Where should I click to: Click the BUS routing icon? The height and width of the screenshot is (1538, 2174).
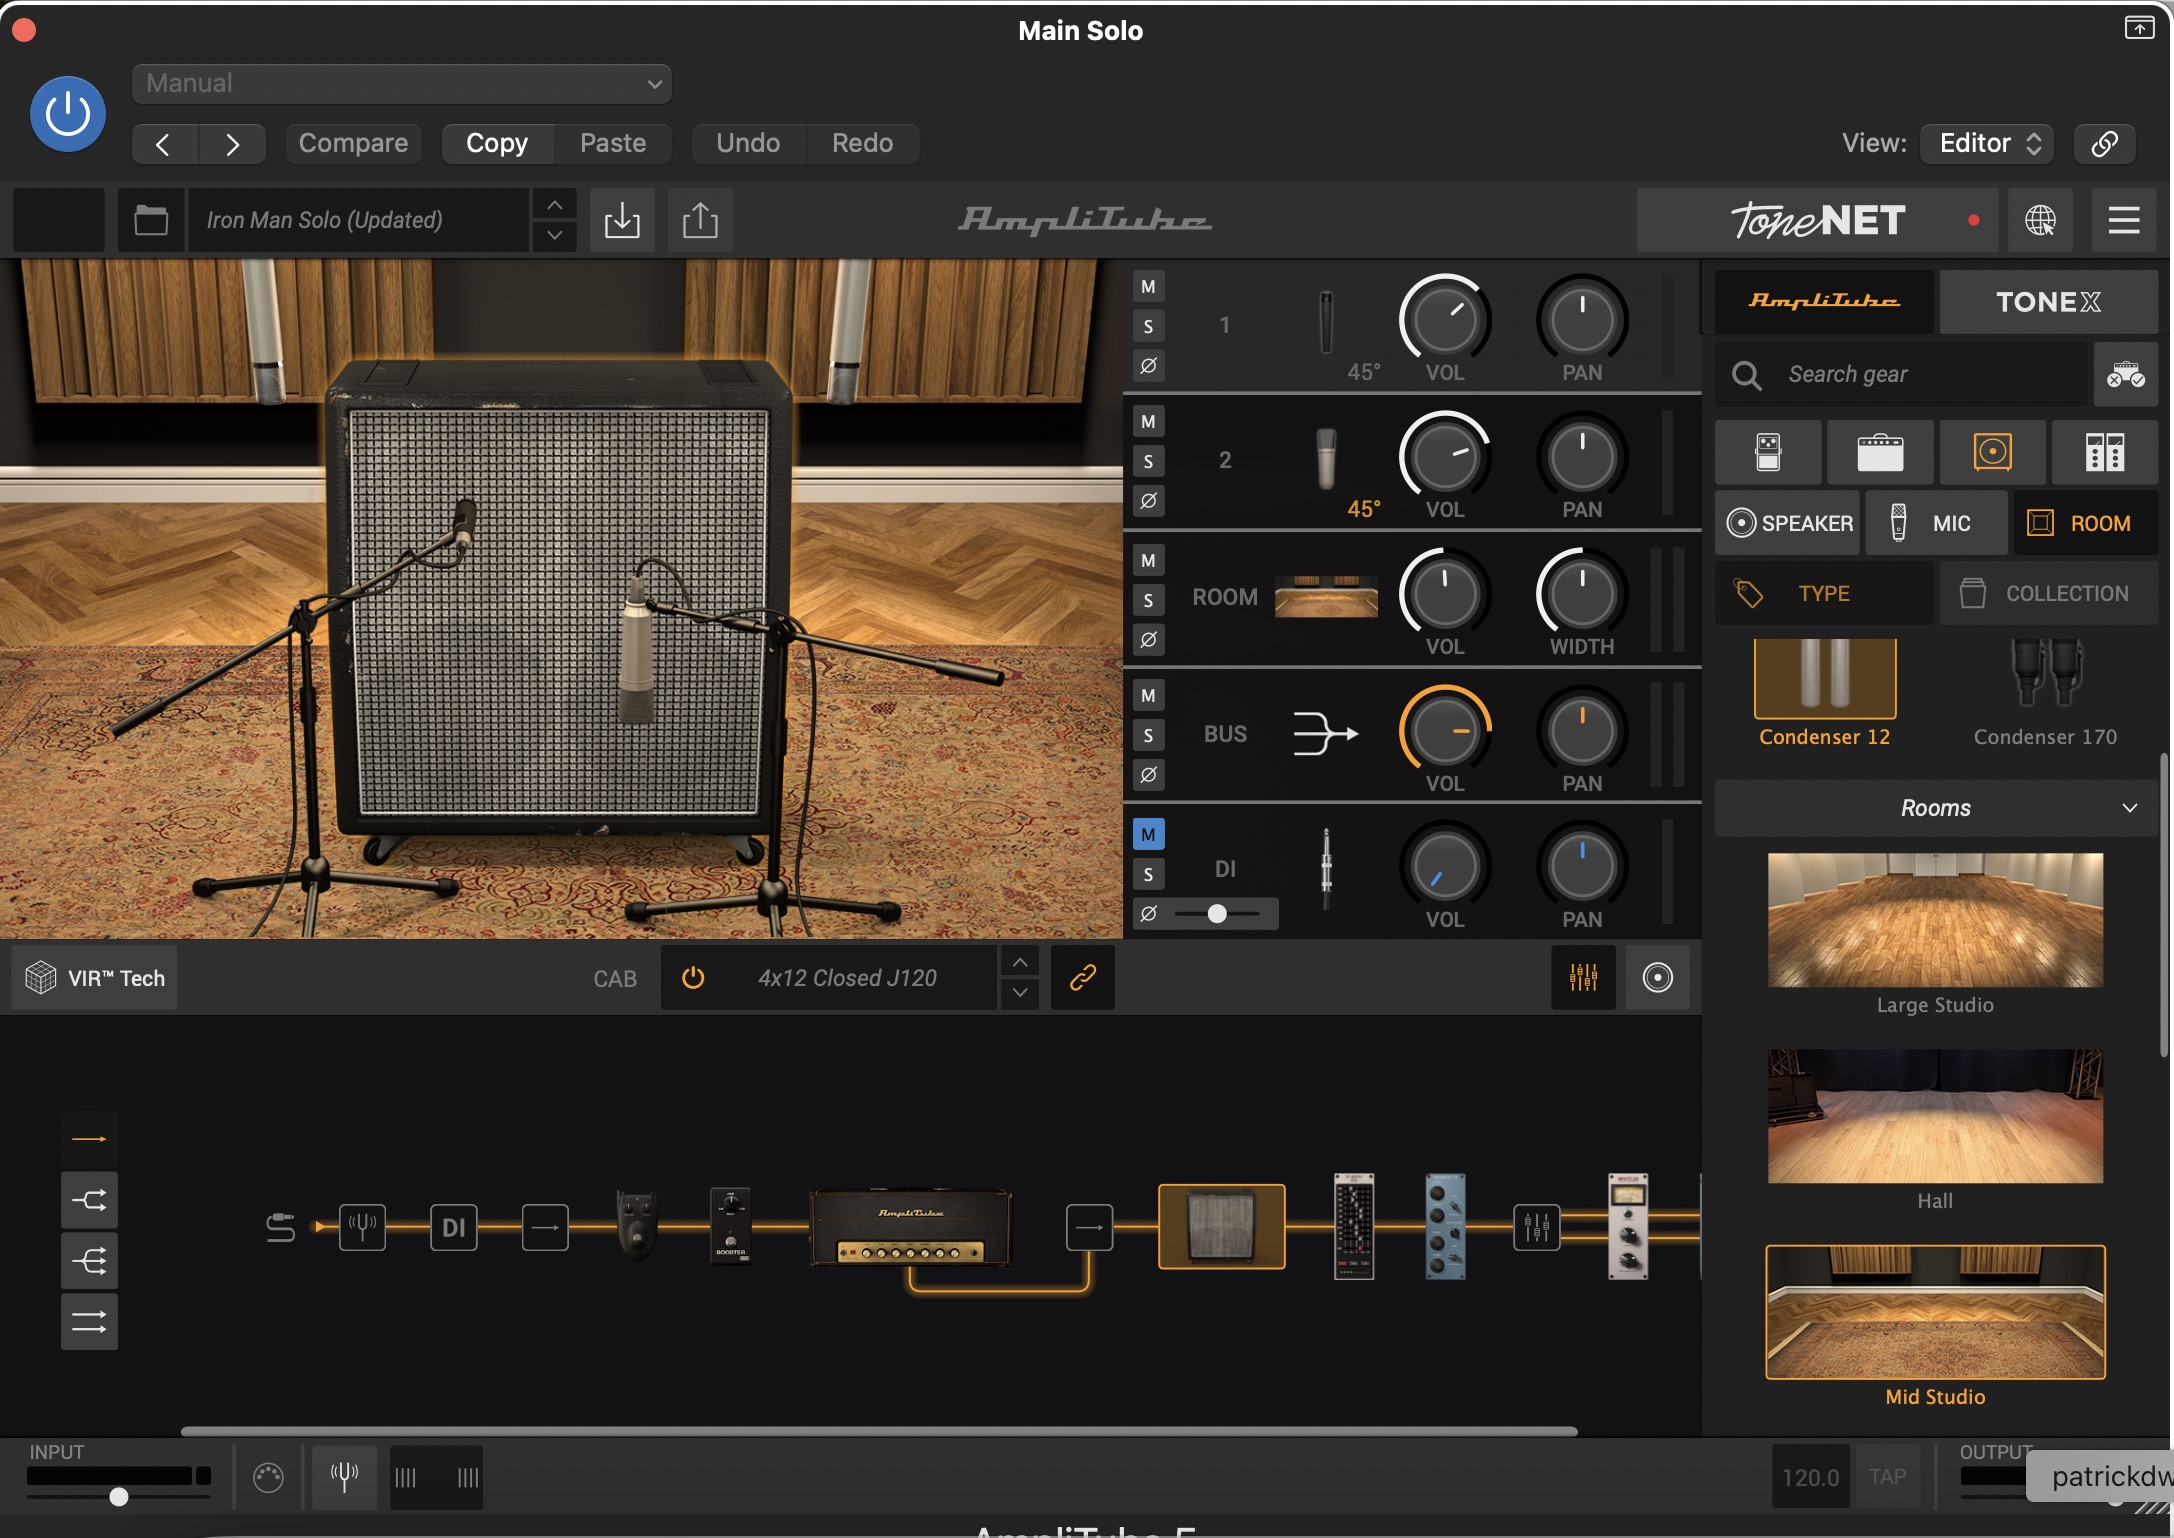click(x=1326, y=733)
